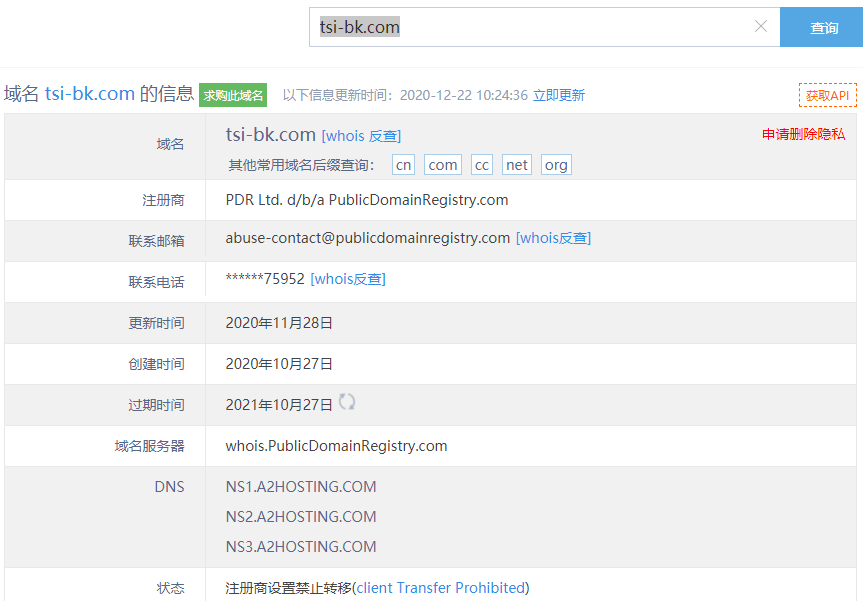Clear search box with the X icon
This screenshot has height=601, width=863.
(x=761, y=27)
